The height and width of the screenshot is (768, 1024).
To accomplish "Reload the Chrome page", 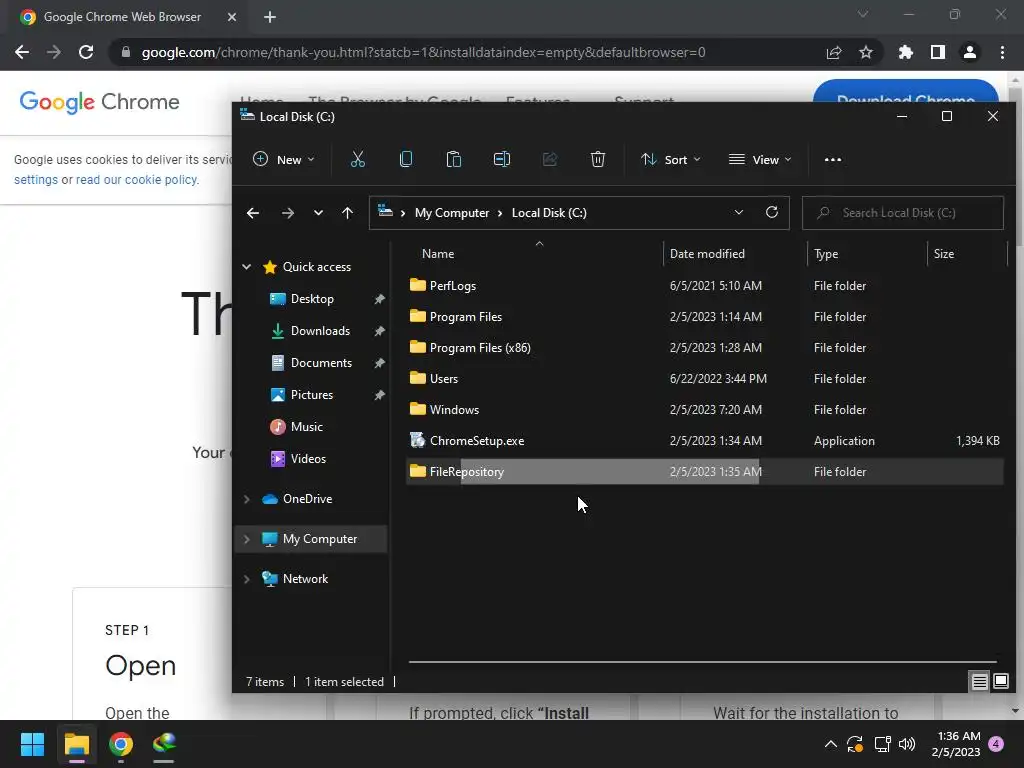I will tap(86, 52).
